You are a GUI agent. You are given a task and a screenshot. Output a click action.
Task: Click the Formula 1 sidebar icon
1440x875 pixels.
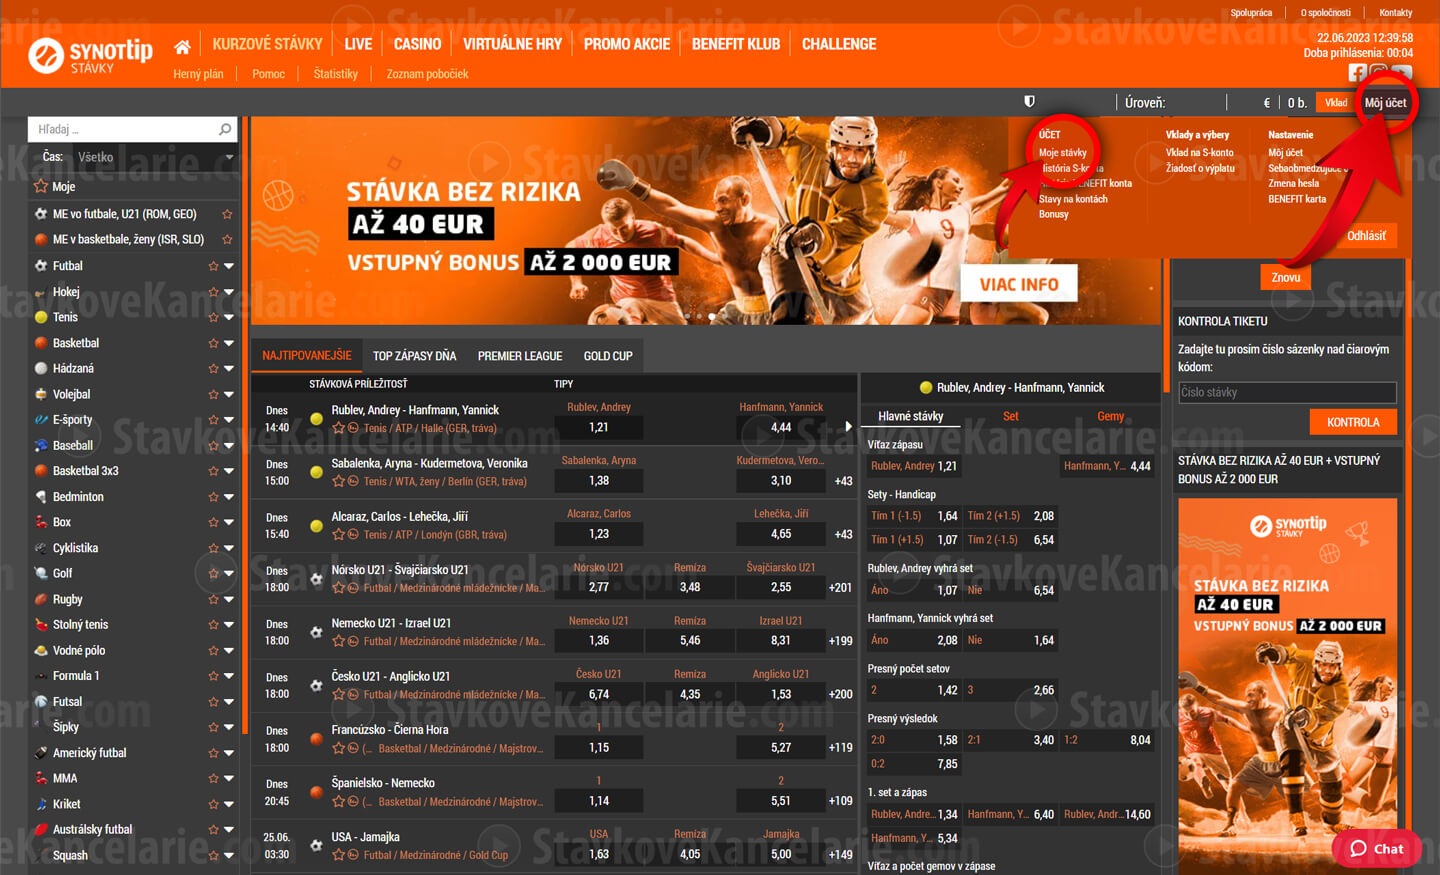click(41, 676)
